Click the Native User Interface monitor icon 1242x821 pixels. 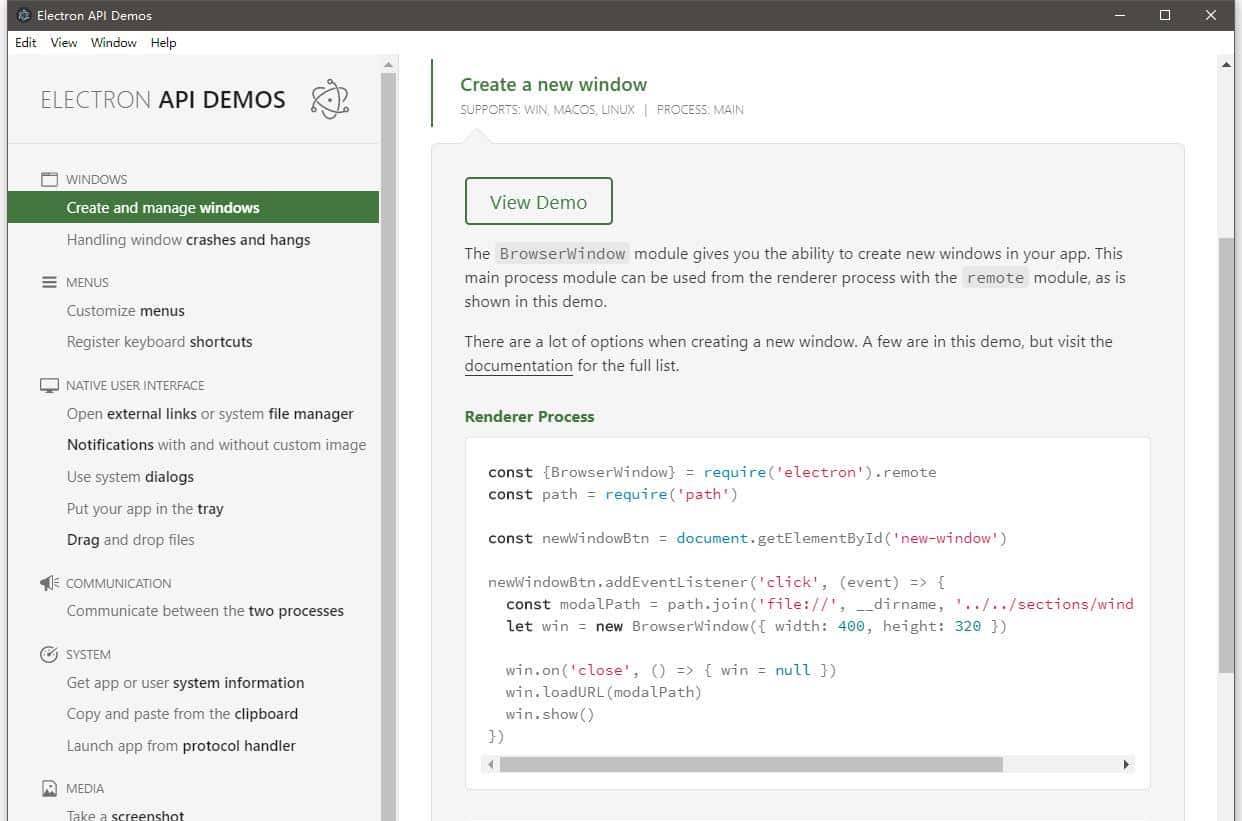pos(49,385)
